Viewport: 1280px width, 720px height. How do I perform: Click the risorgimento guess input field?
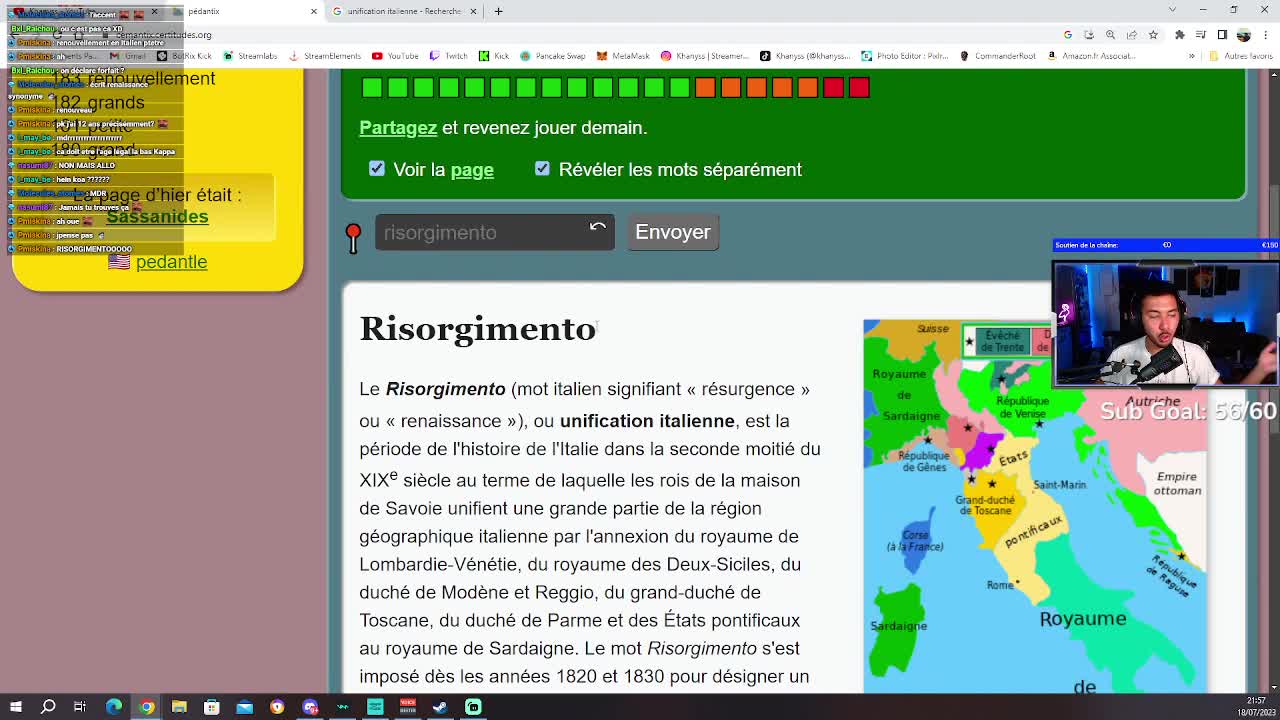pos(480,232)
